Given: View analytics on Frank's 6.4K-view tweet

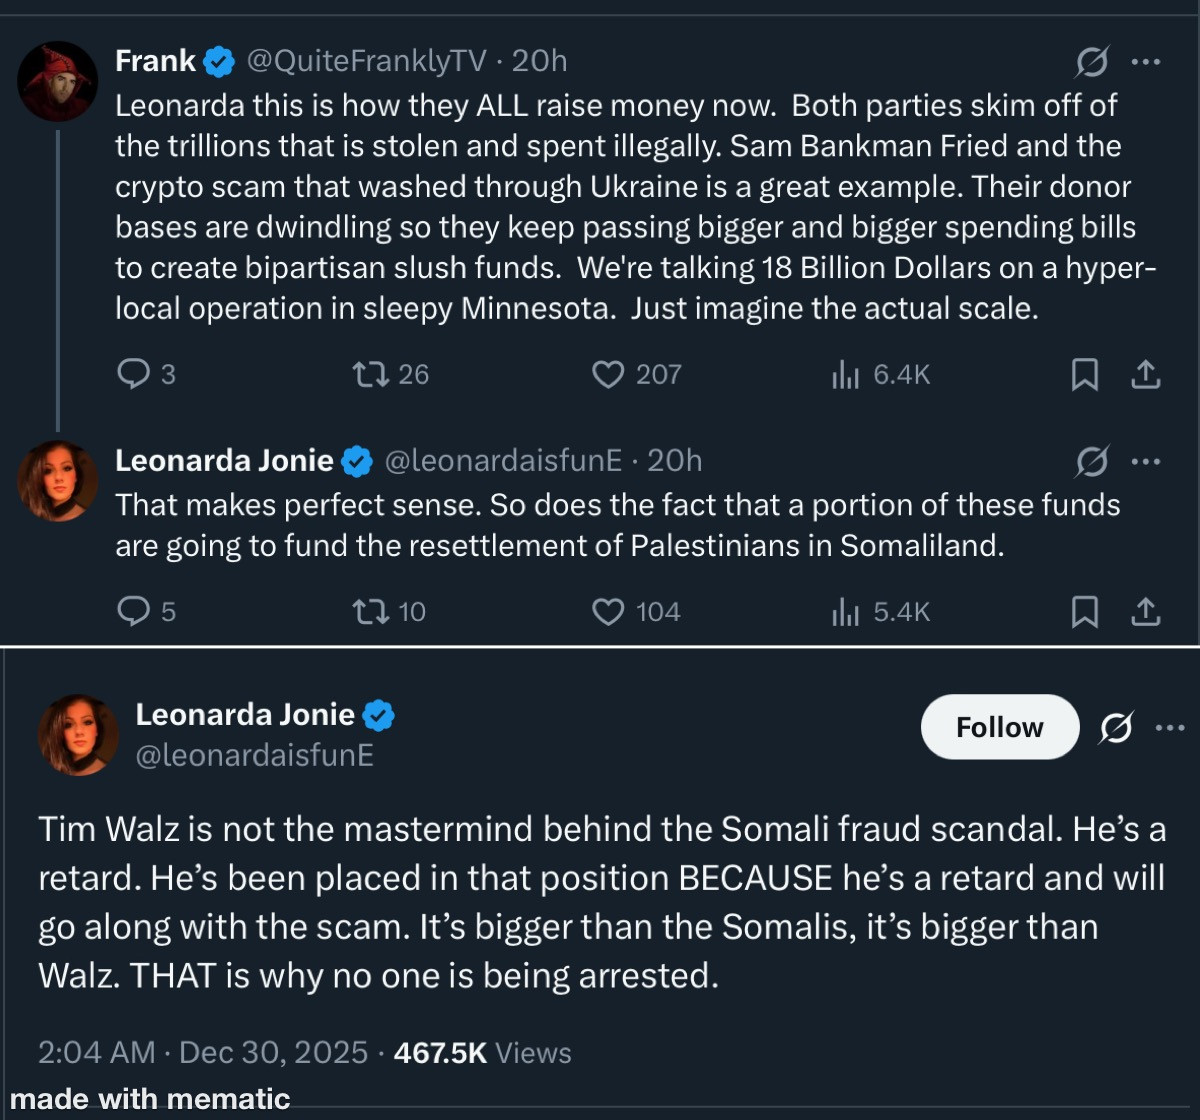Looking at the screenshot, I should [x=845, y=374].
